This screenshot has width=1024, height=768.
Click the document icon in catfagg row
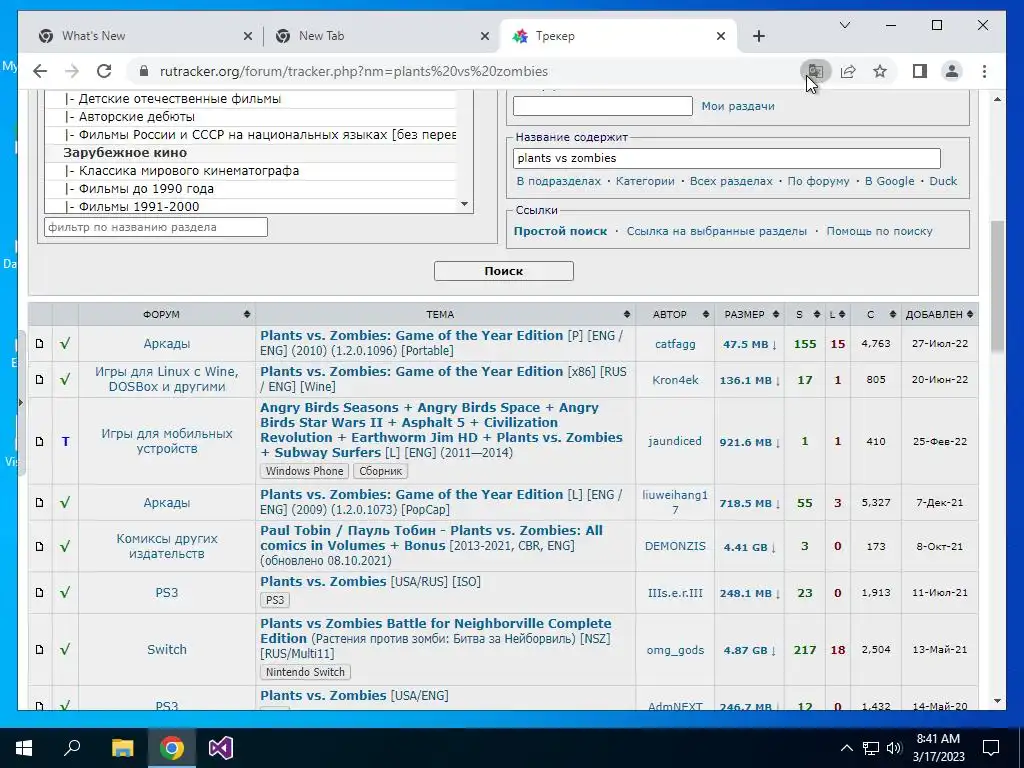click(x=40, y=344)
